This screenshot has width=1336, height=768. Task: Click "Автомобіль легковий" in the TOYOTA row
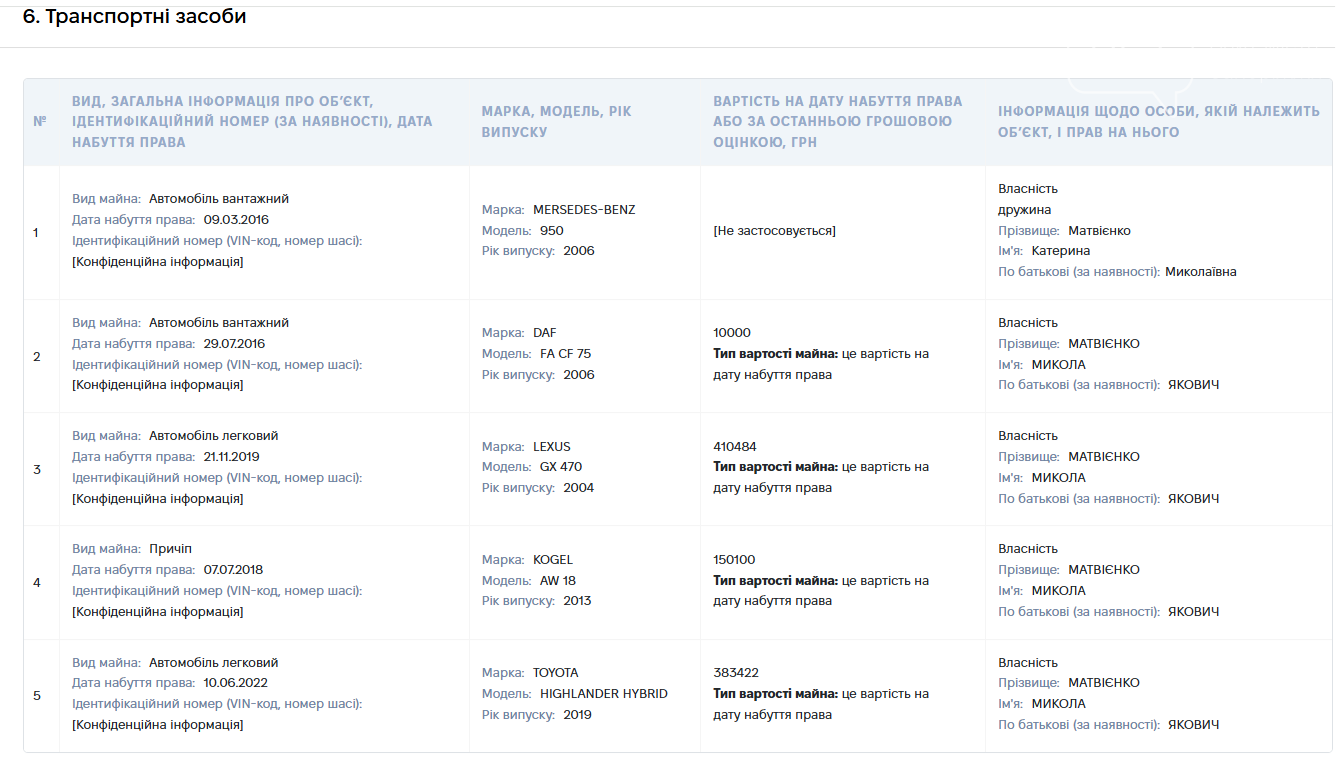pyautogui.click(x=214, y=662)
